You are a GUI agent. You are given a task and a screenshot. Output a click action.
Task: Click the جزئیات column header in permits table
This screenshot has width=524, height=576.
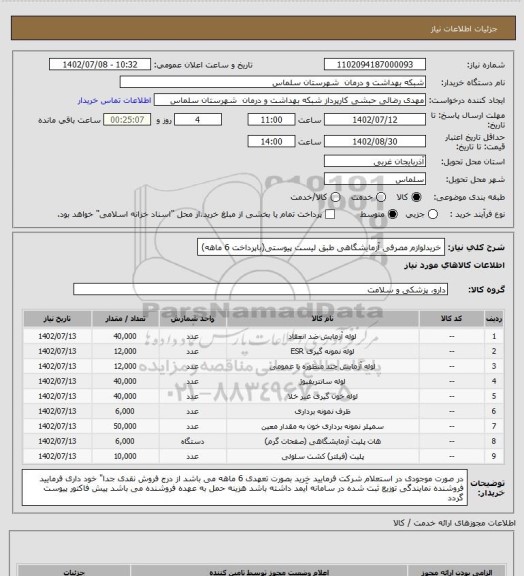pyautogui.click(x=74, y=572)
